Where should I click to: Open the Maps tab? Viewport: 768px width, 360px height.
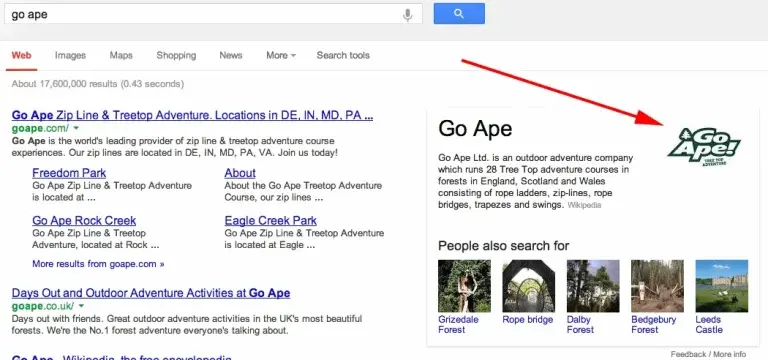[121, 55]
